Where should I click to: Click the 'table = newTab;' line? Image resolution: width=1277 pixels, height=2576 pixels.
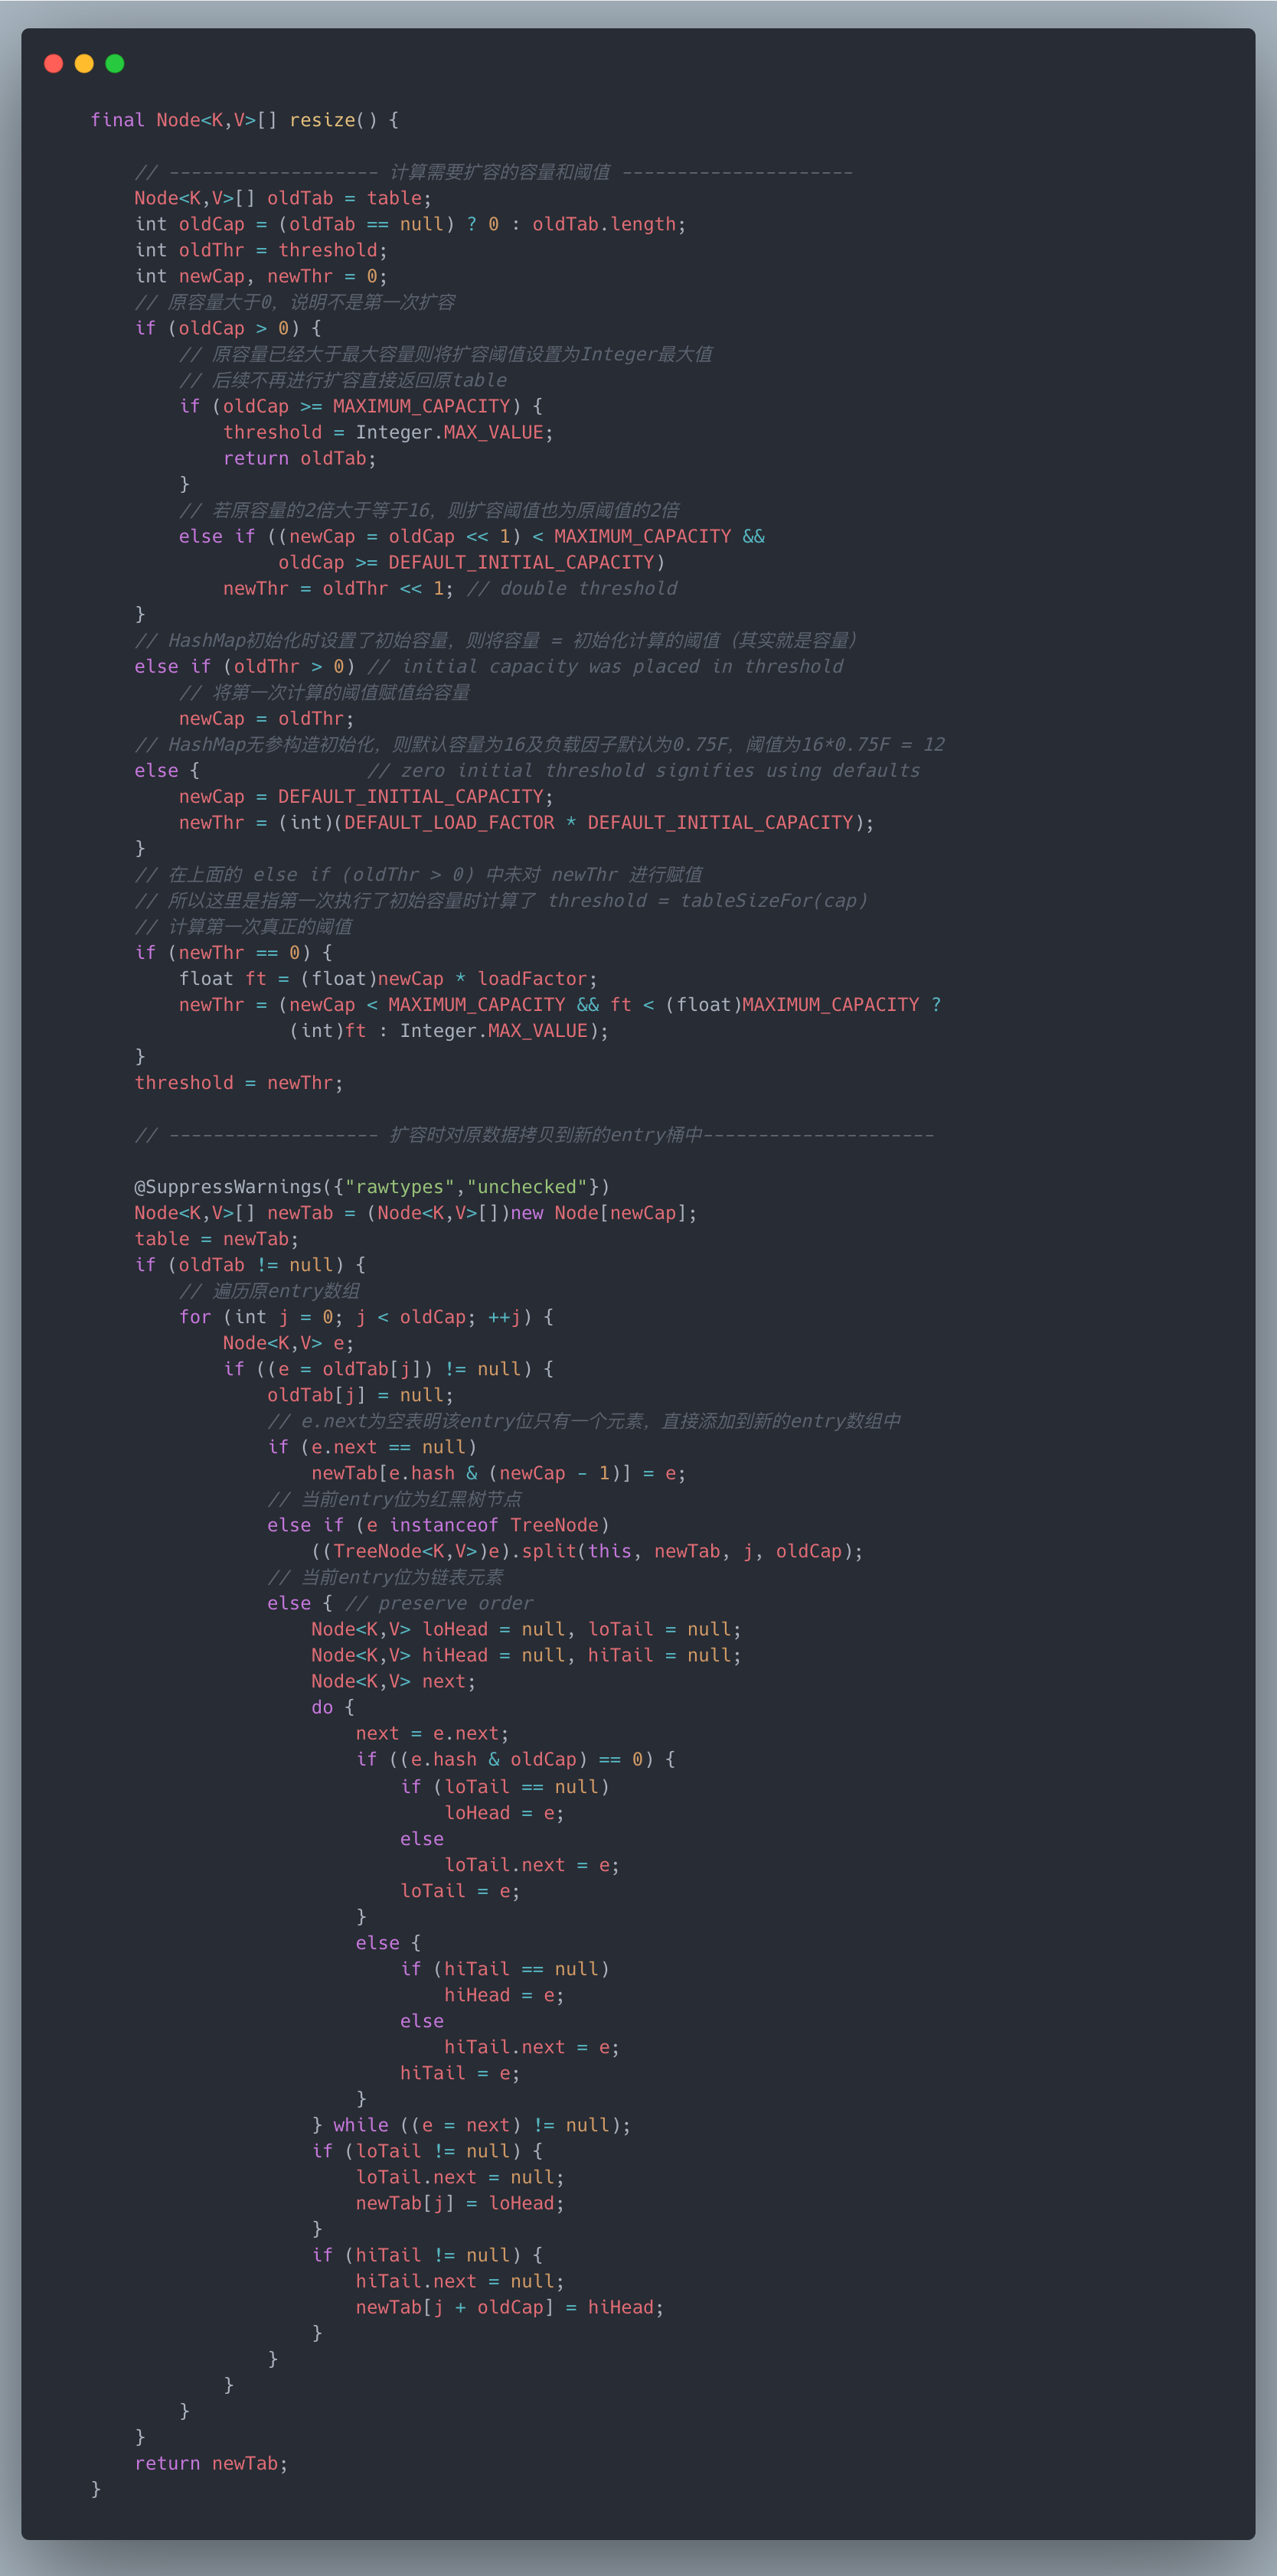217,1238
